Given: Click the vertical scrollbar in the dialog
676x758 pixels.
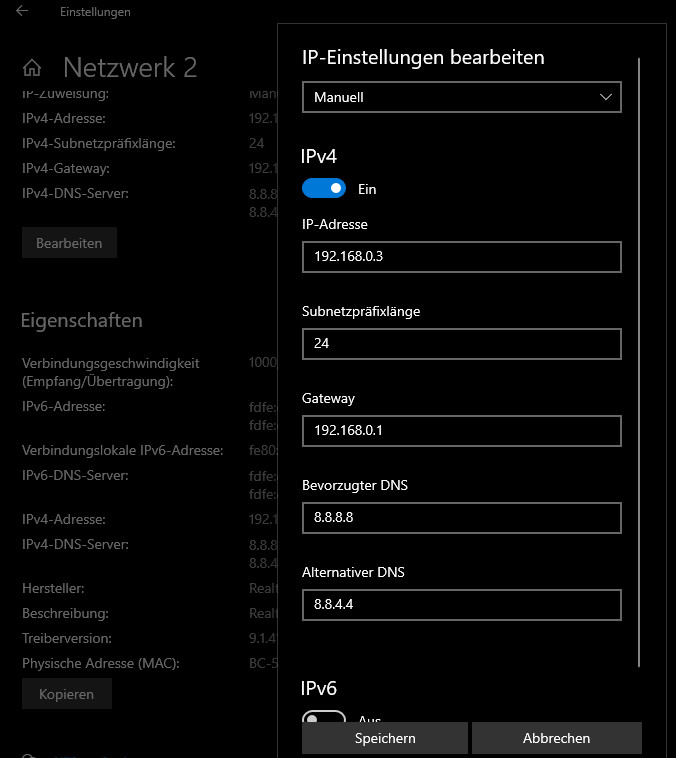Looking at the screenshot, I should (x=638, y=360).
